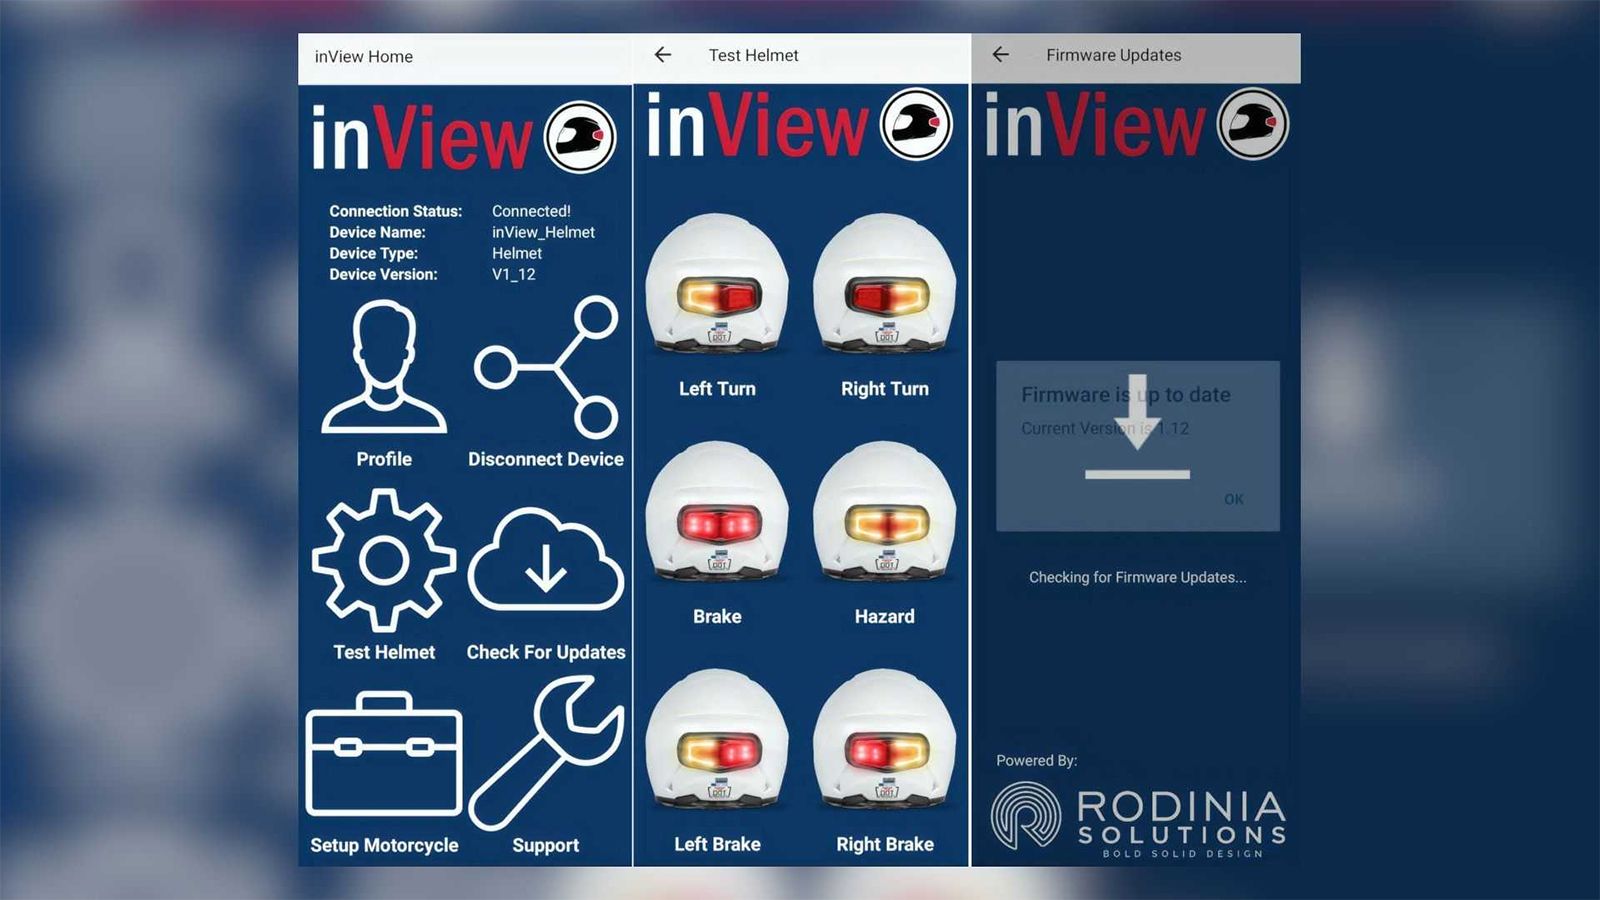
Task: Click the Right Brake caption
Action: point(885,844)
